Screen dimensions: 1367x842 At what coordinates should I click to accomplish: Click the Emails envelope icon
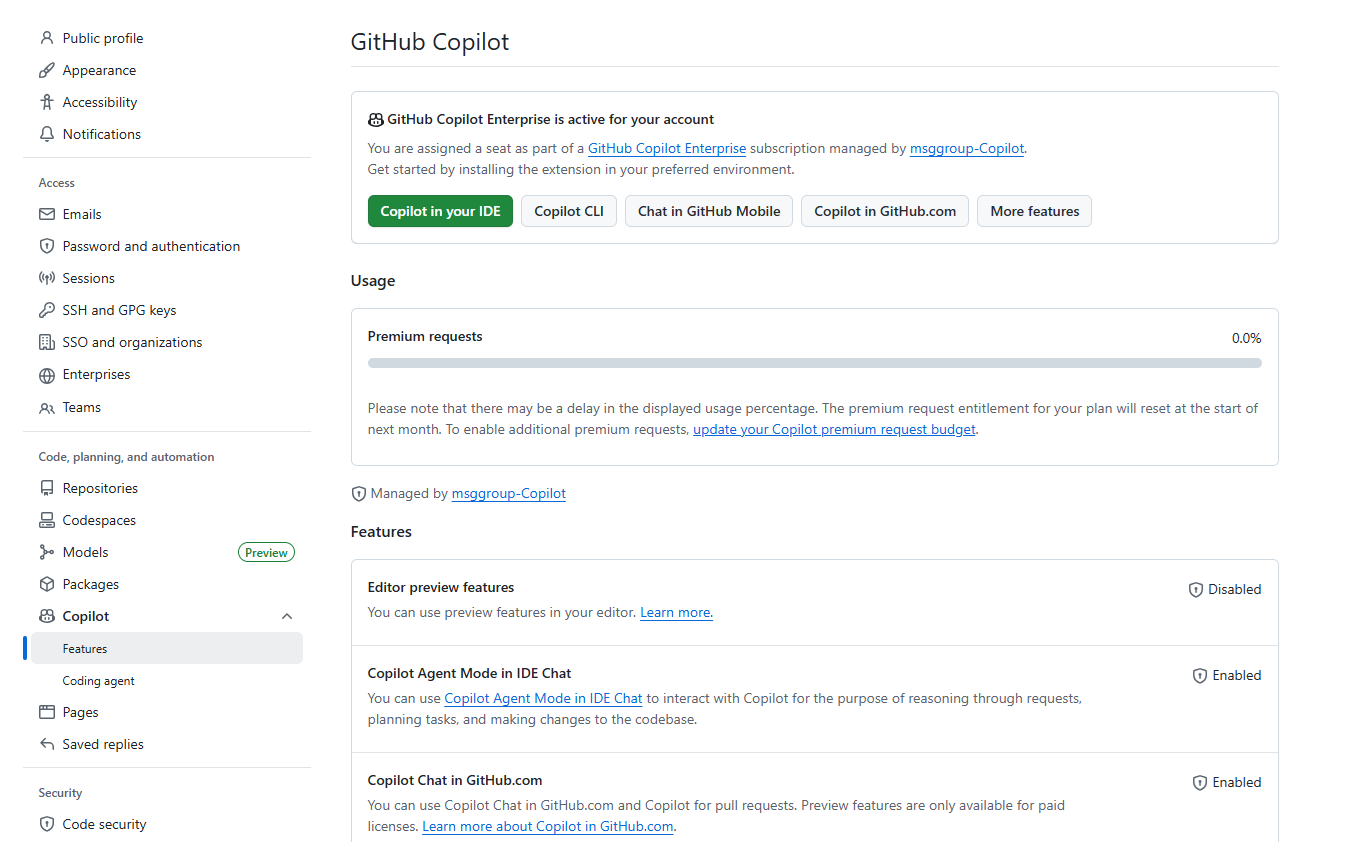pyautogui.click(x=46, y=214)
